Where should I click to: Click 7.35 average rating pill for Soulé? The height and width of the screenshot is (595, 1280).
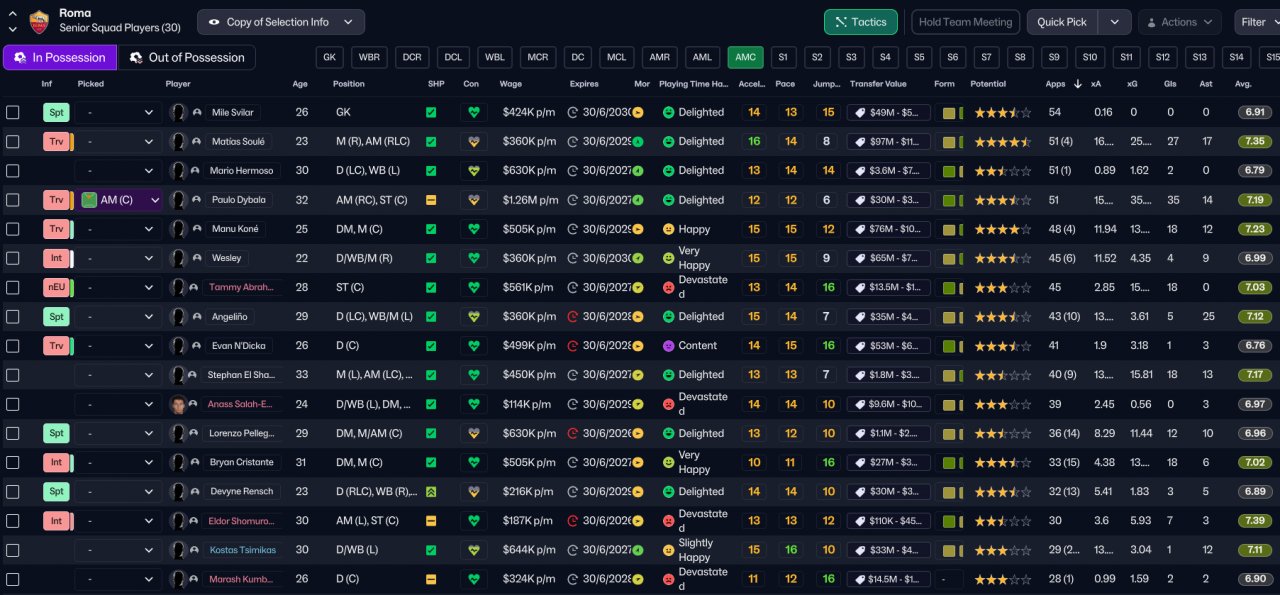(1255, 142)
